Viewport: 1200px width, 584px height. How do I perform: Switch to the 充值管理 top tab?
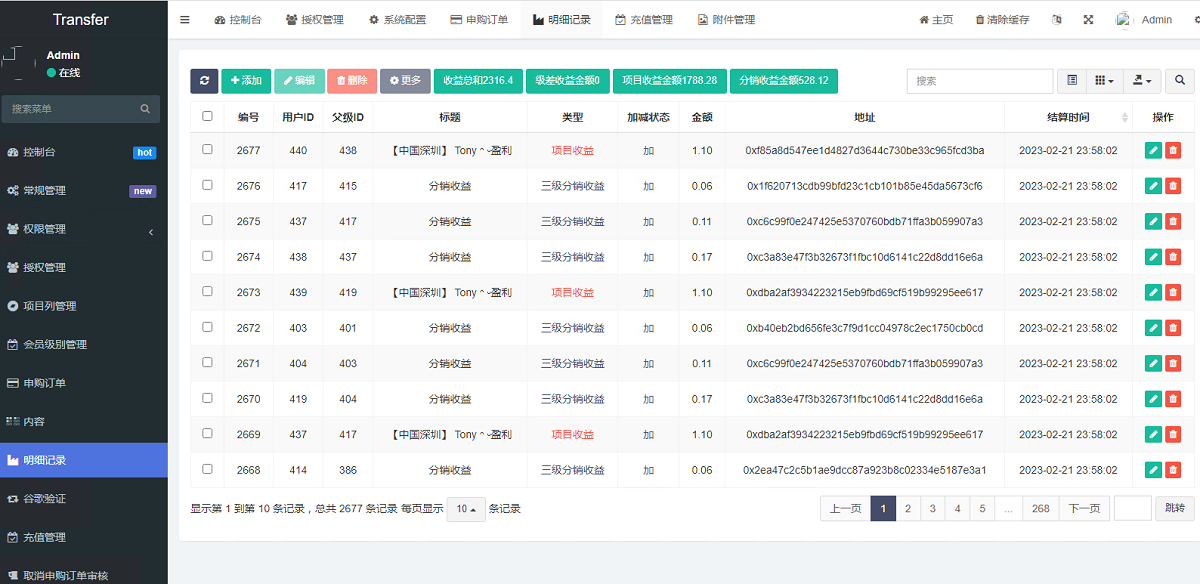[644, 20]
